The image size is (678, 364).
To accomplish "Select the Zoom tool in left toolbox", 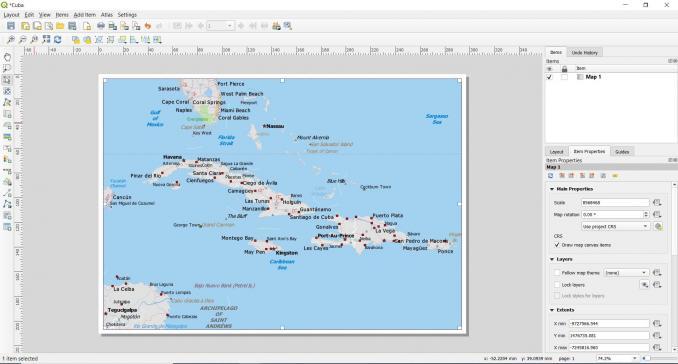I will tap(7, 68).
